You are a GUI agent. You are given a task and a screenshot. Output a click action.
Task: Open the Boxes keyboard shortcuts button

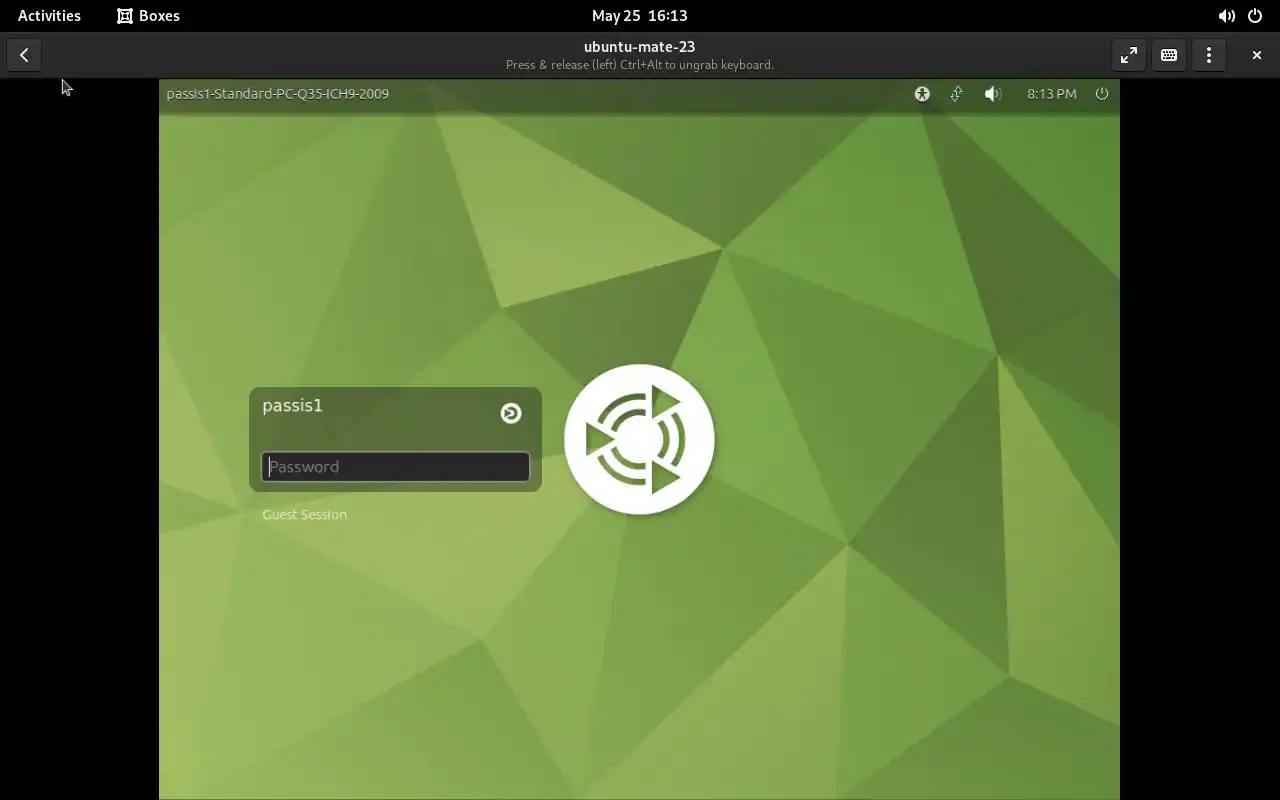click(1169, 55)
